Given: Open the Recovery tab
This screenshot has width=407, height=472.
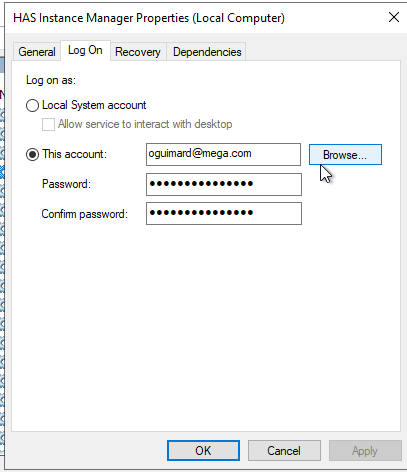Looking at the screenshot, I should coord(138,52).
